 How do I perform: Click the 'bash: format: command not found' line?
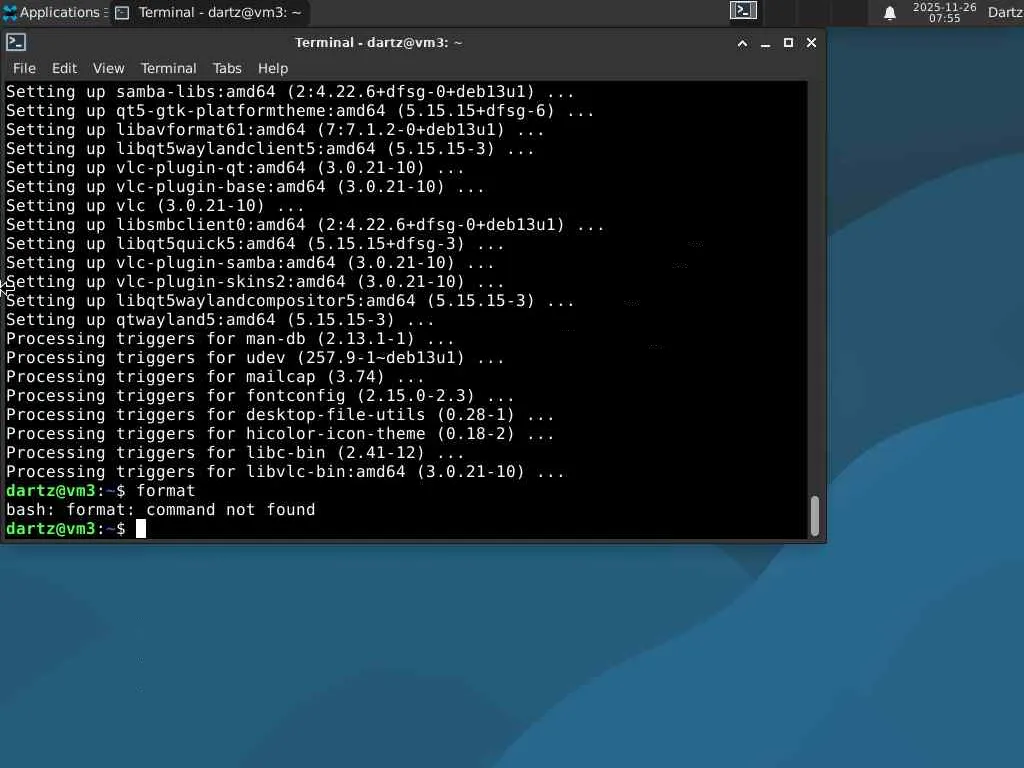click(161, 510)
